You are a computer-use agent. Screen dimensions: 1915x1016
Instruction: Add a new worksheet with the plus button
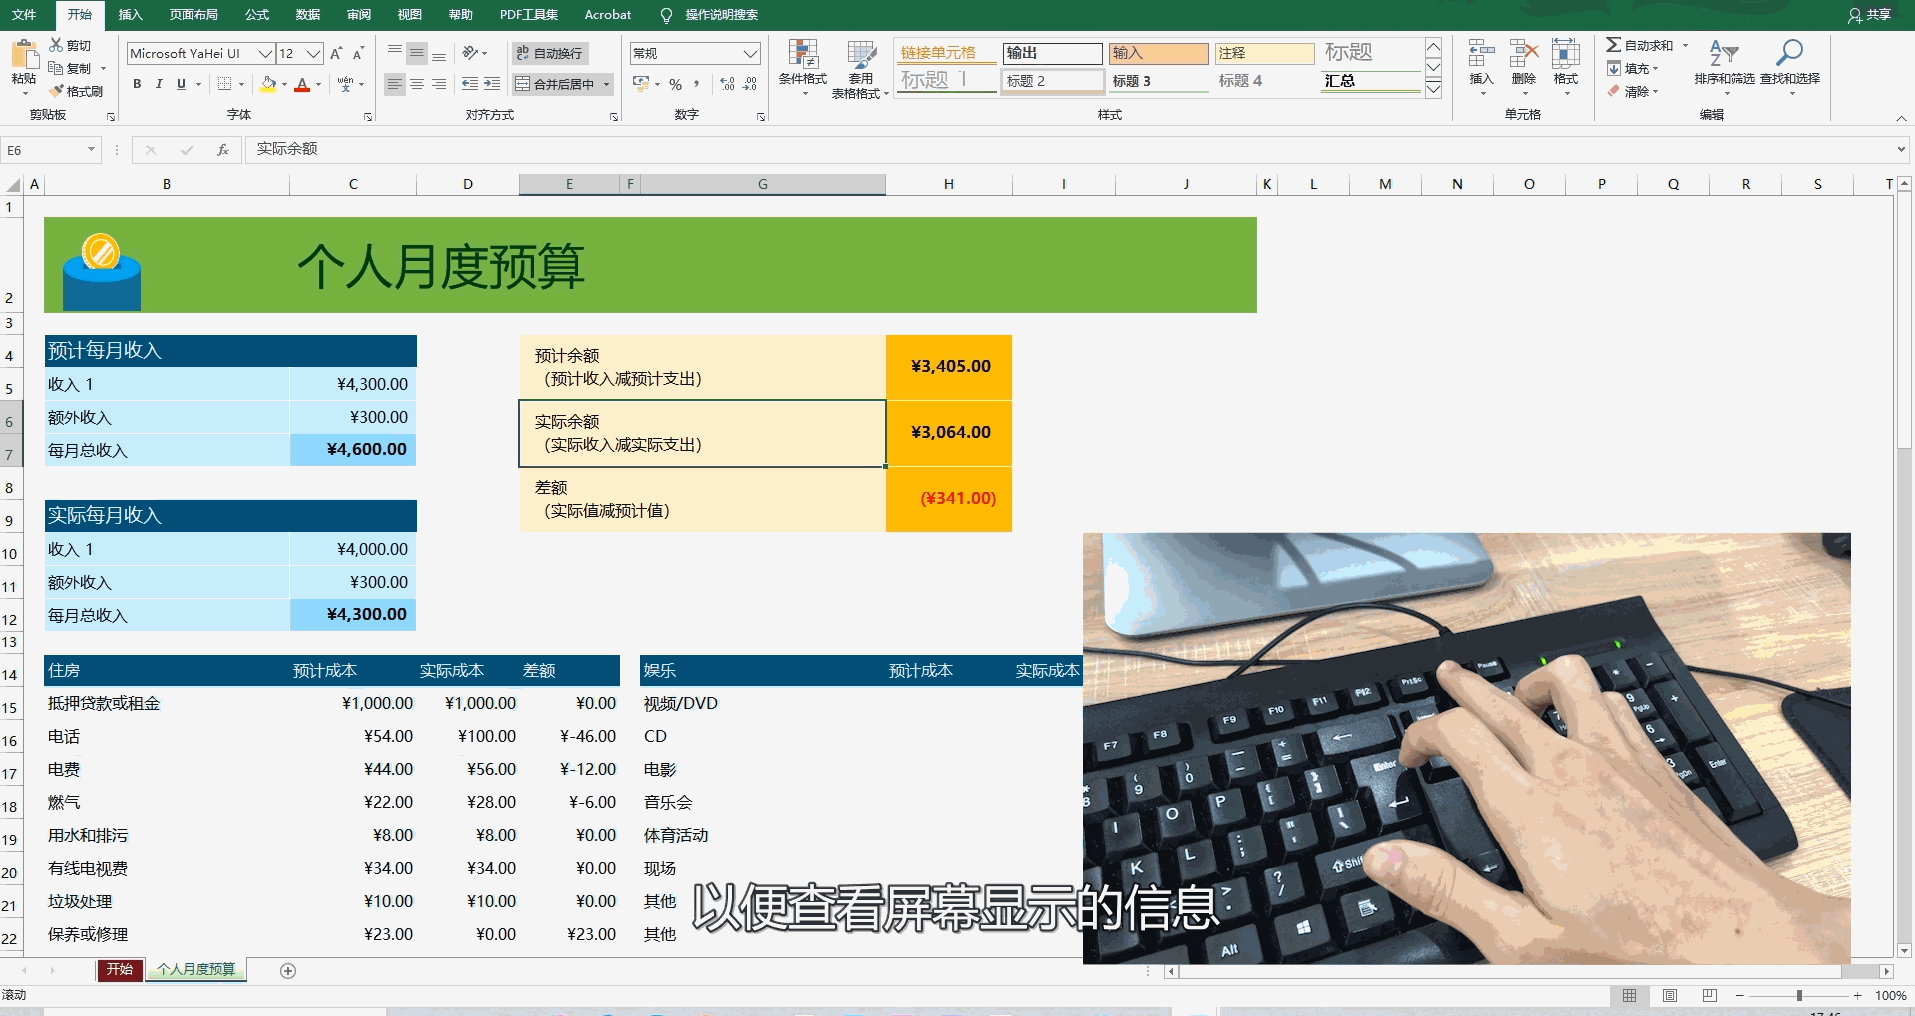click(288, 969)
